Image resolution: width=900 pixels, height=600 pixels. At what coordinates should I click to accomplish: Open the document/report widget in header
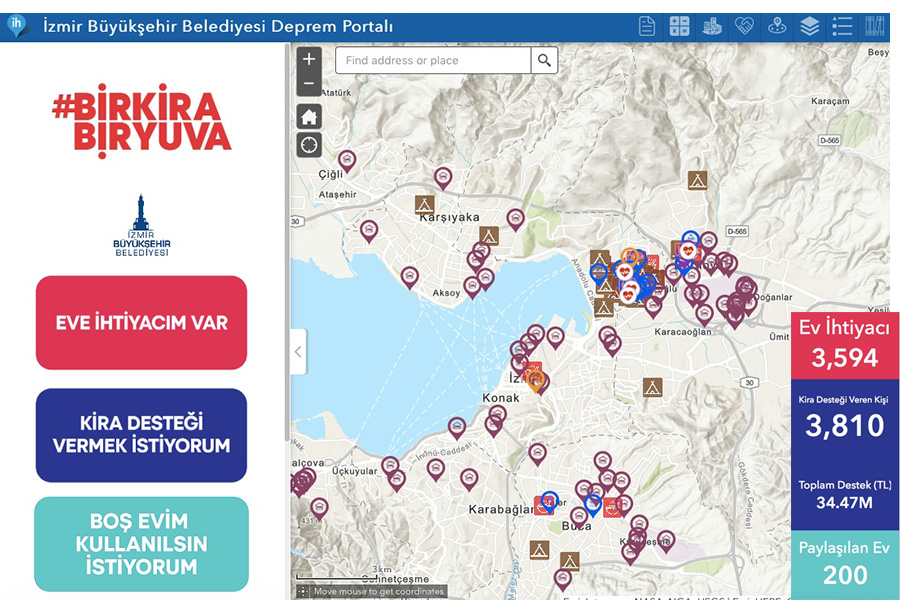tap(647, 27)
